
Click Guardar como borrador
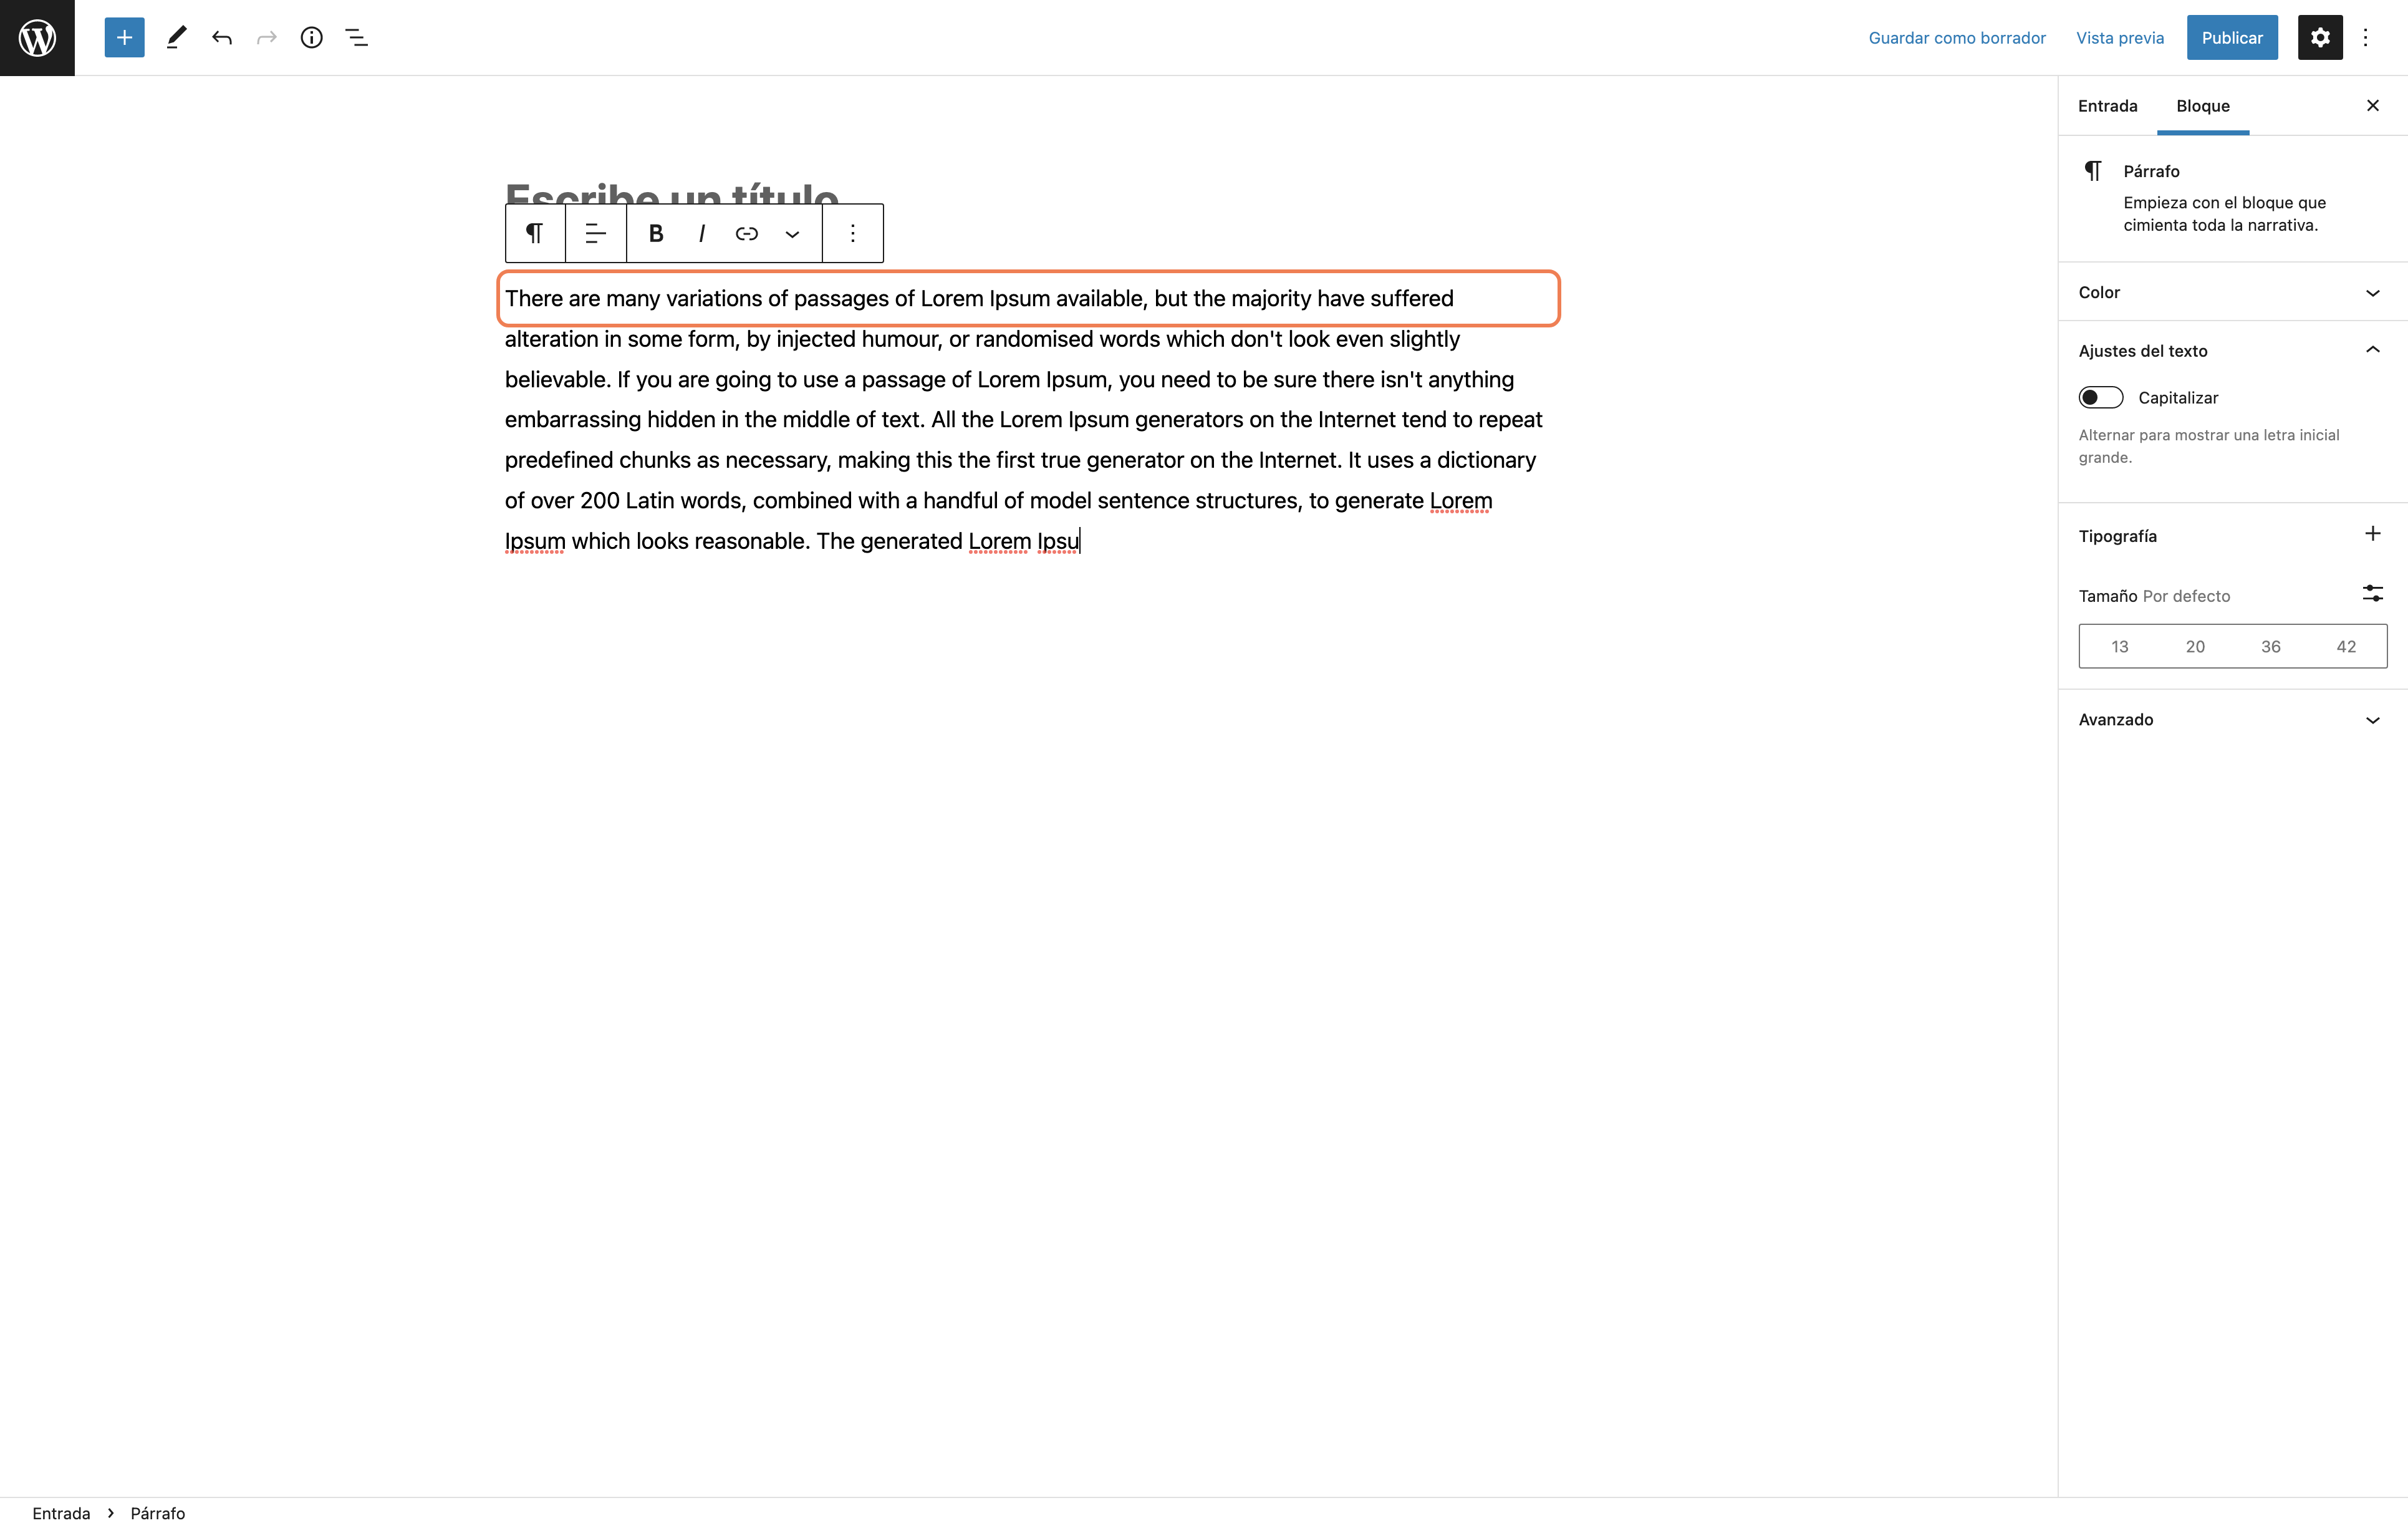coord(1957,38)
